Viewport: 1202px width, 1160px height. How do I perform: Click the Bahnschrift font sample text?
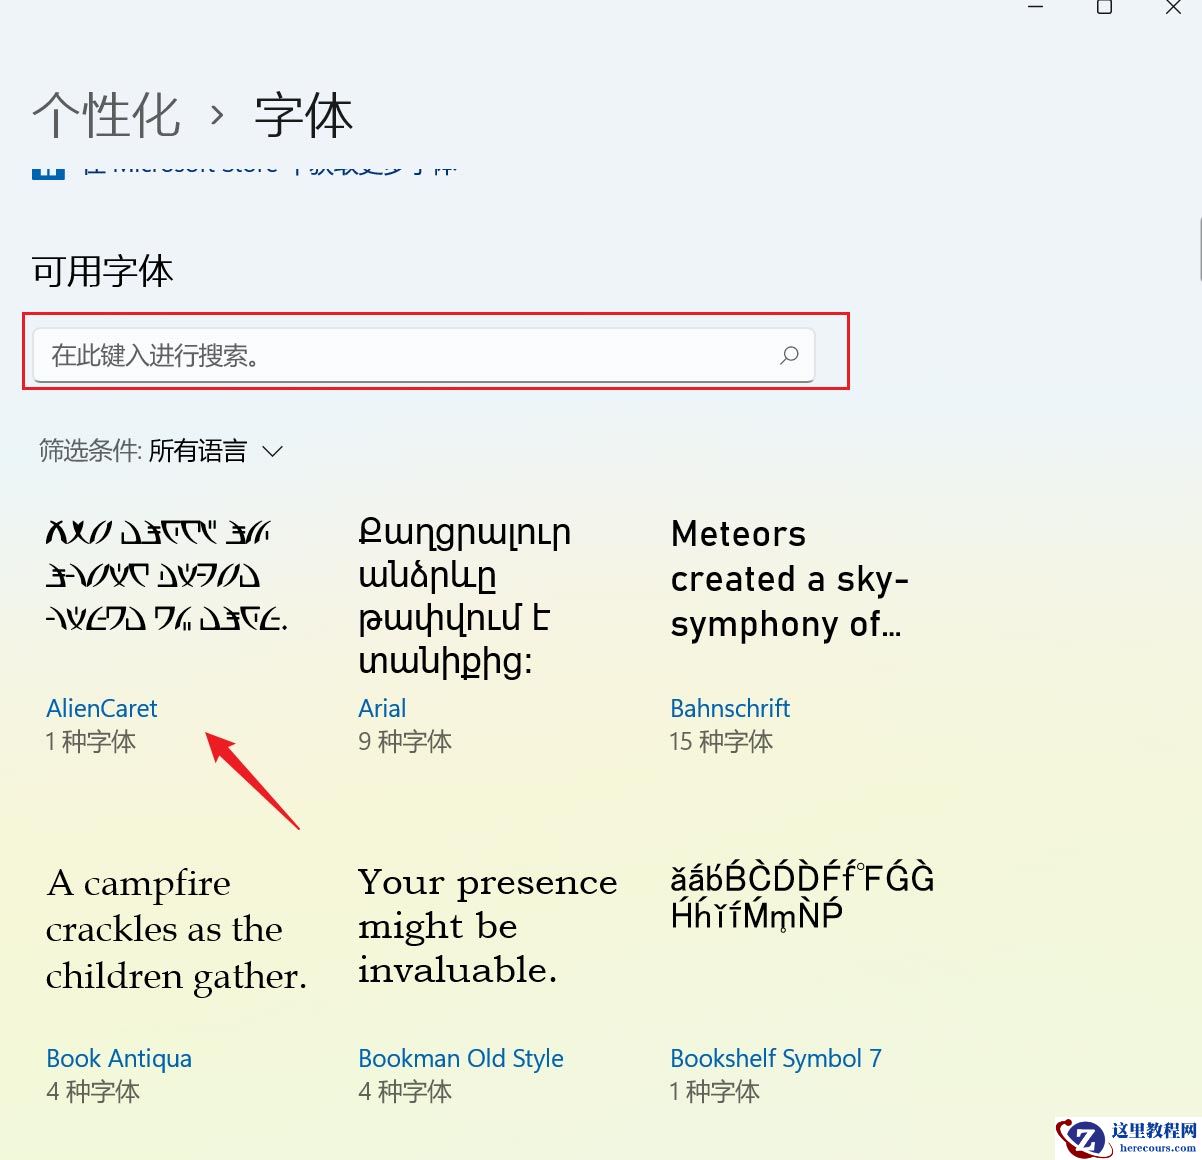tap(790, 580)
